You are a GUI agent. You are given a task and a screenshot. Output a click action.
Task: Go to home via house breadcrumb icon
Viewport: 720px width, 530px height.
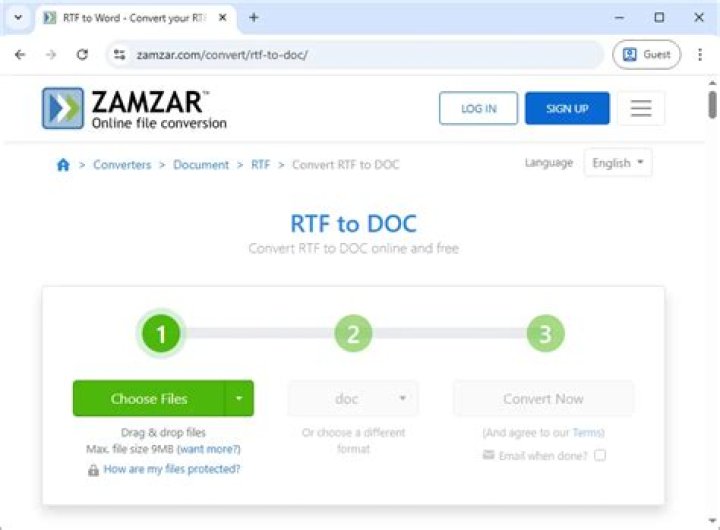click(63, 164)
